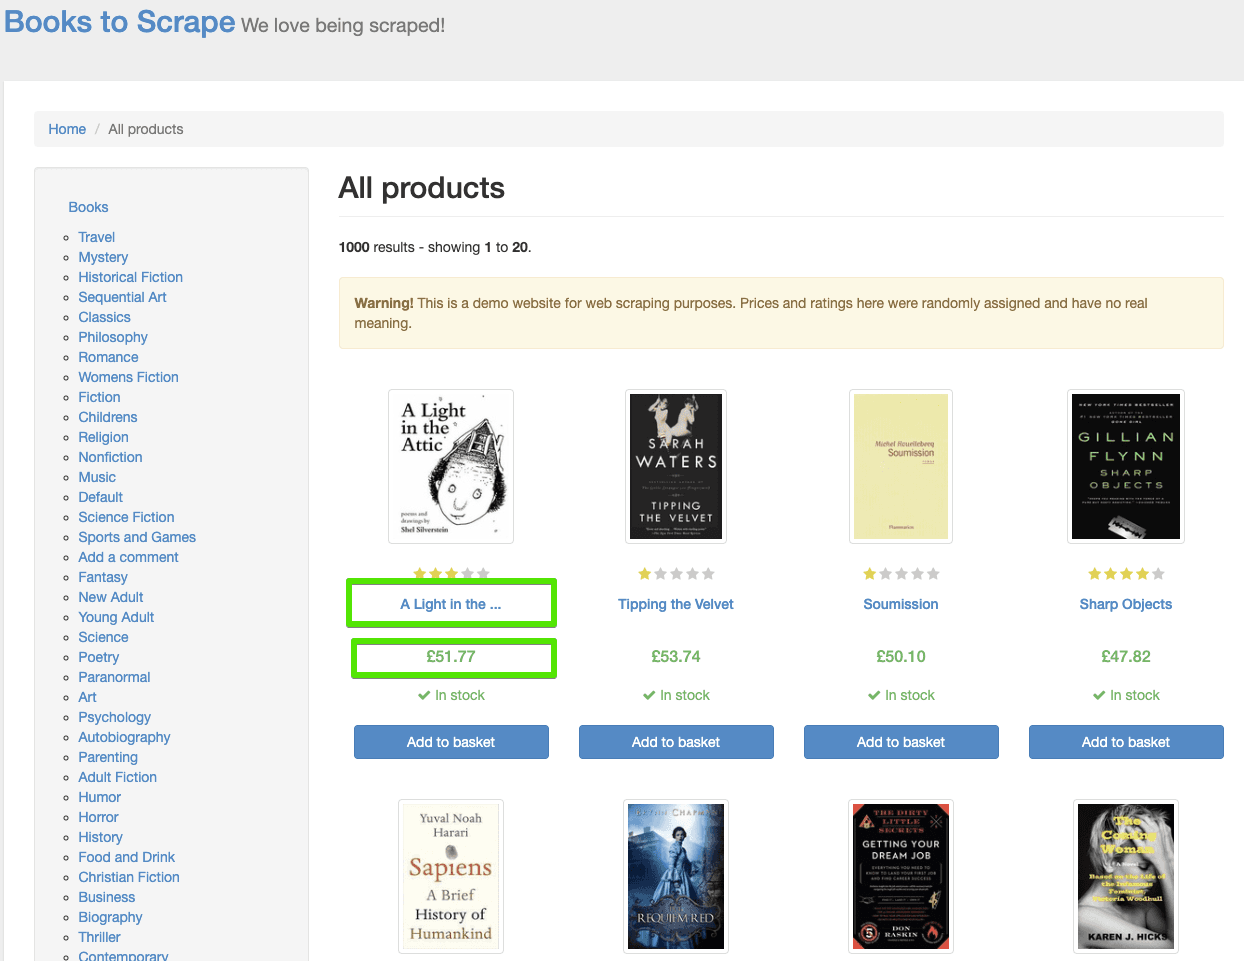Click the star rating under Sharp Objects
The height and width of the screenshot is (961, 1244).
pos(1125,574)
